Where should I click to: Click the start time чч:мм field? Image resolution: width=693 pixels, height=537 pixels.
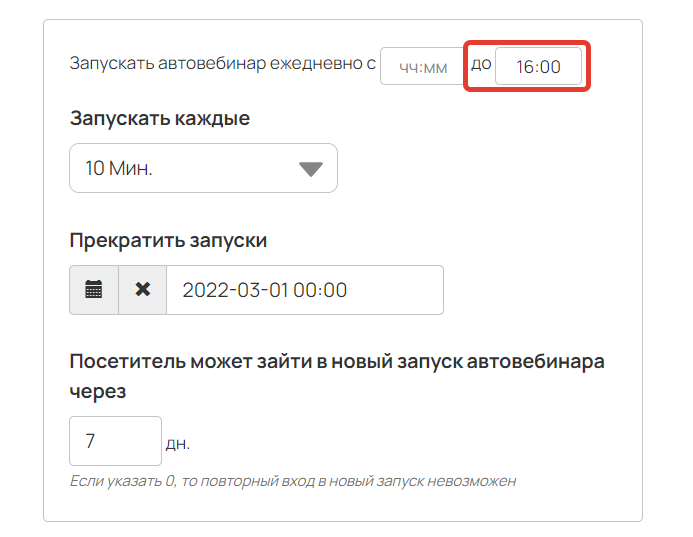(422, 66)
